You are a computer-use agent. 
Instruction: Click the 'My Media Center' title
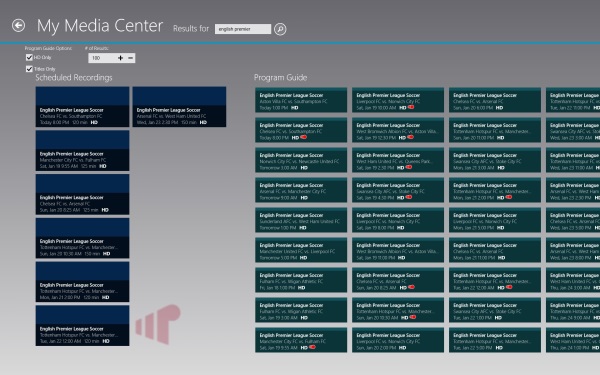coord(100,26)
